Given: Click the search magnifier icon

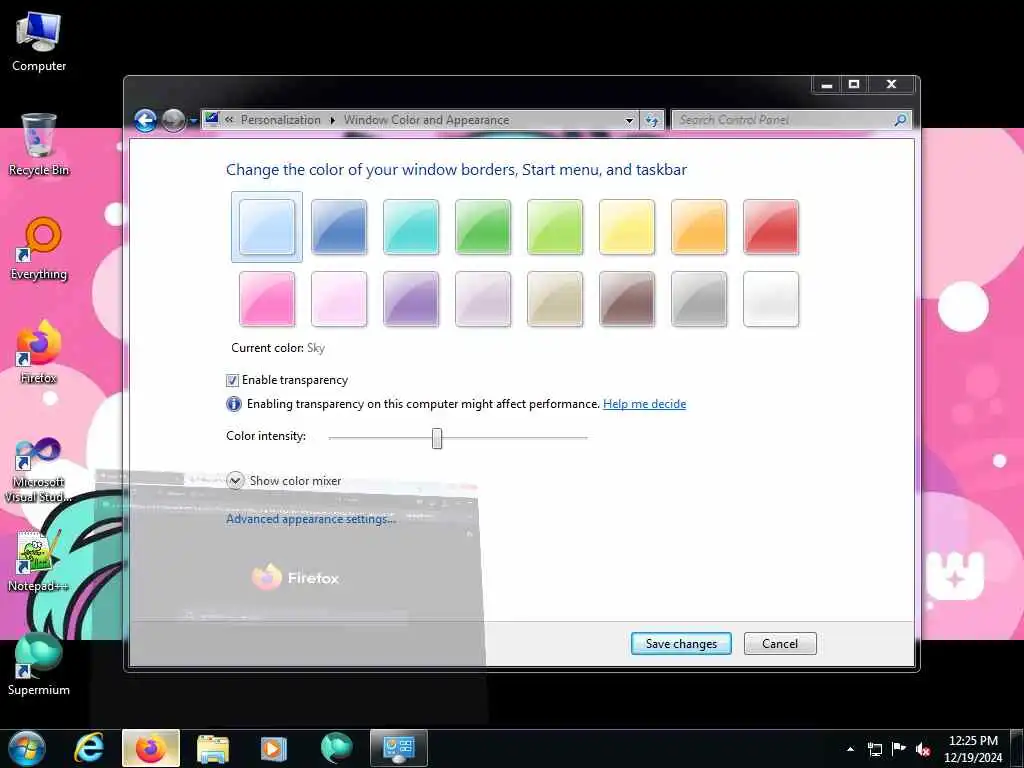Looking at the screenshot, I should tap(901, 120).
